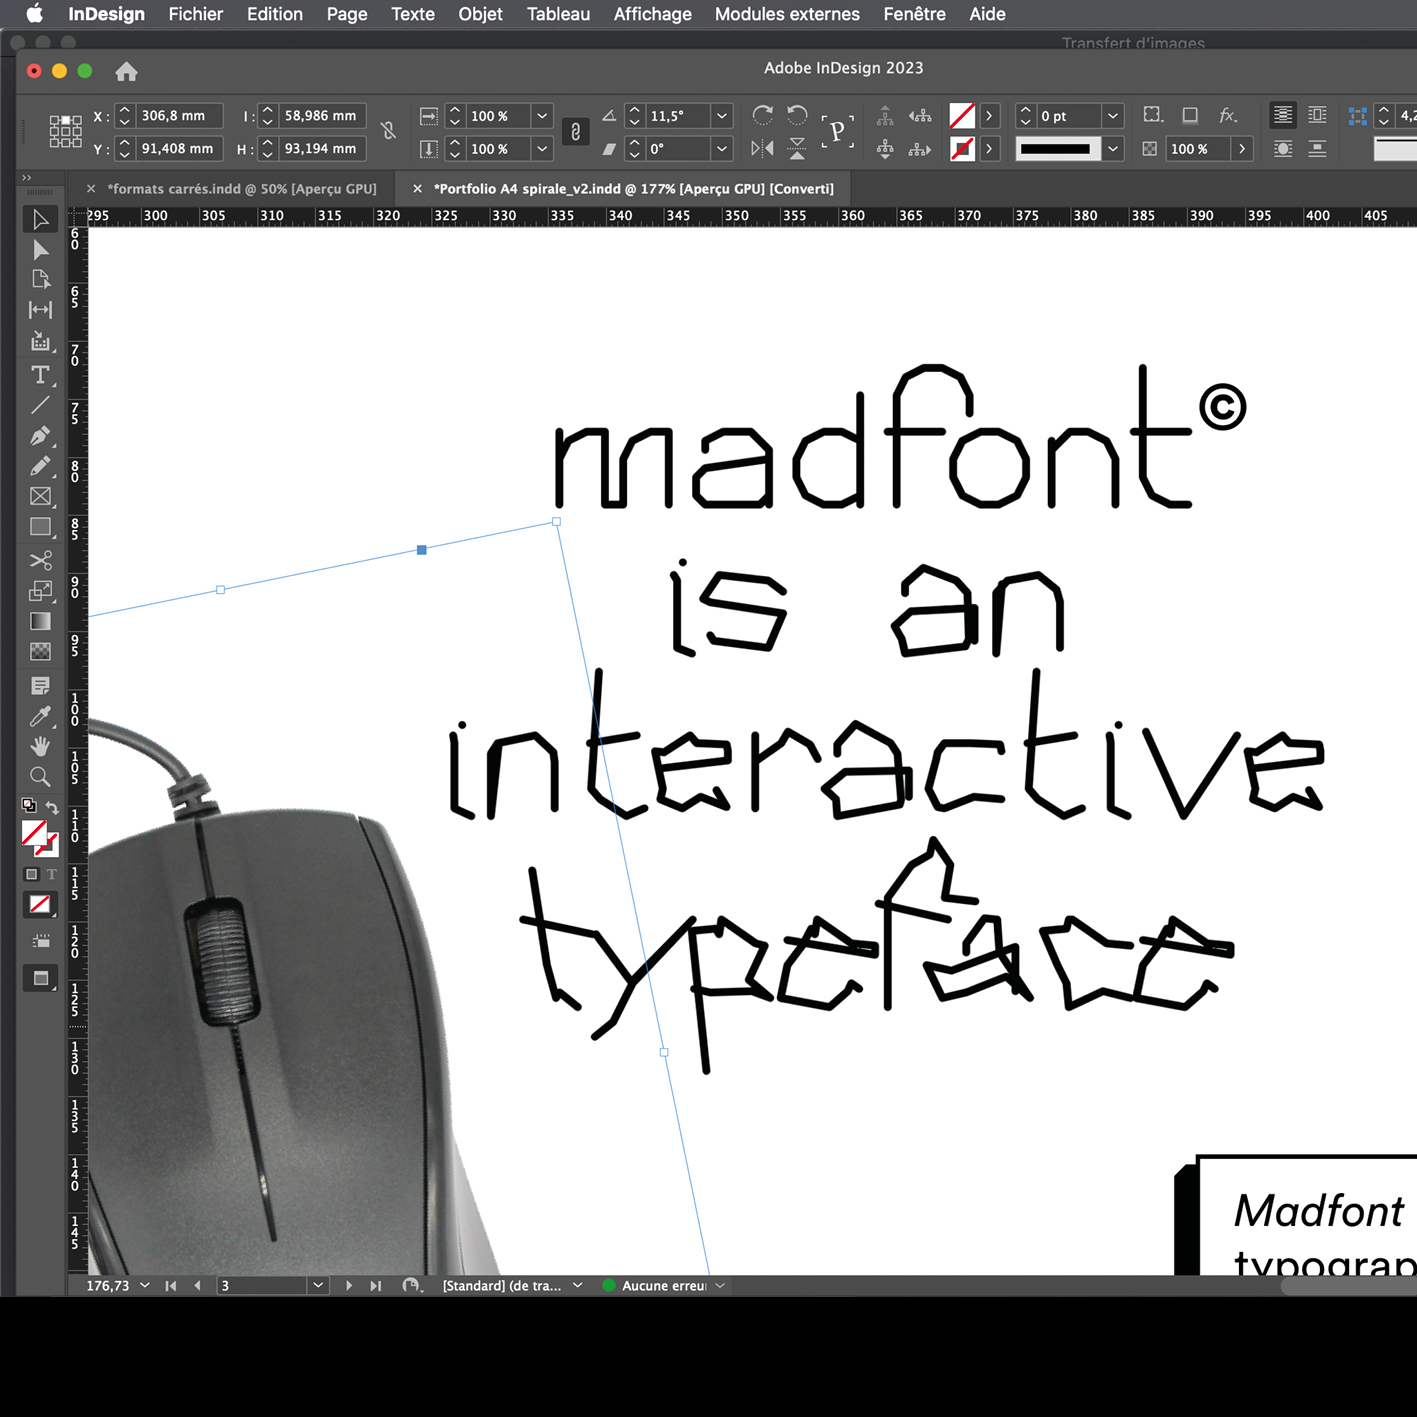Toggle formatting affects text button

pyautogui.click(x=52, y=874)
